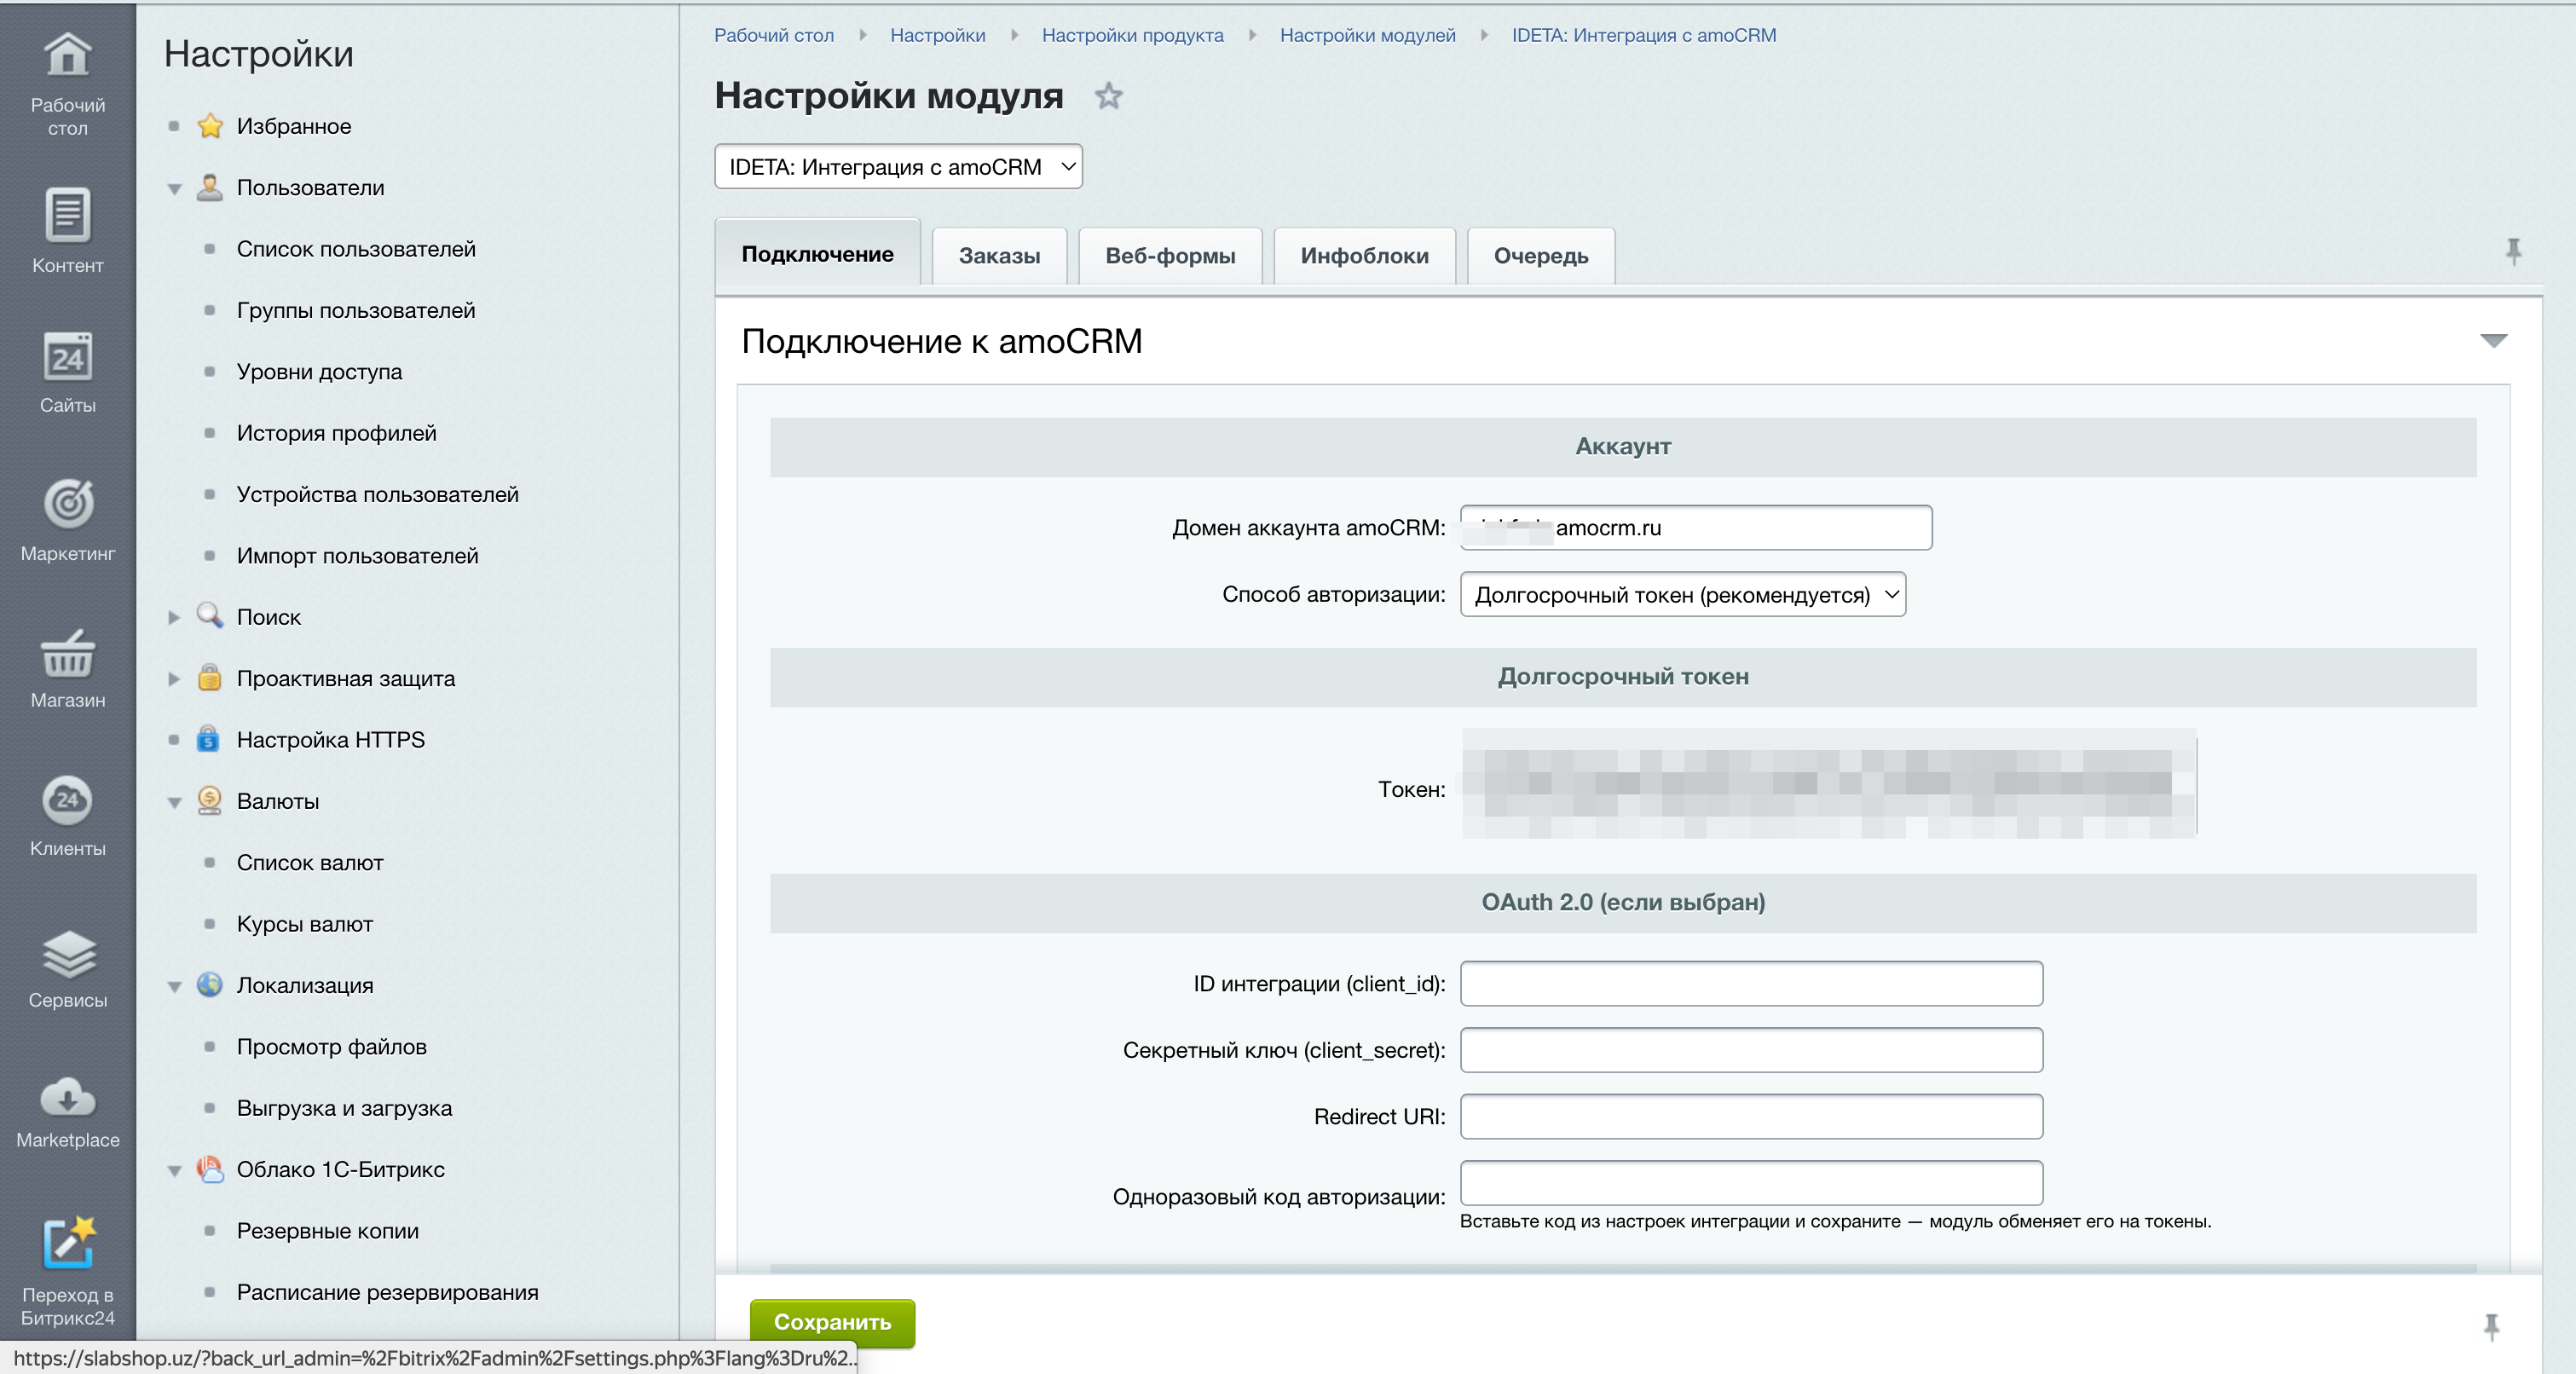Switch to the Веб-формы tab
Screen dimensions: 2576x1374
click(x=1170, y=256)
